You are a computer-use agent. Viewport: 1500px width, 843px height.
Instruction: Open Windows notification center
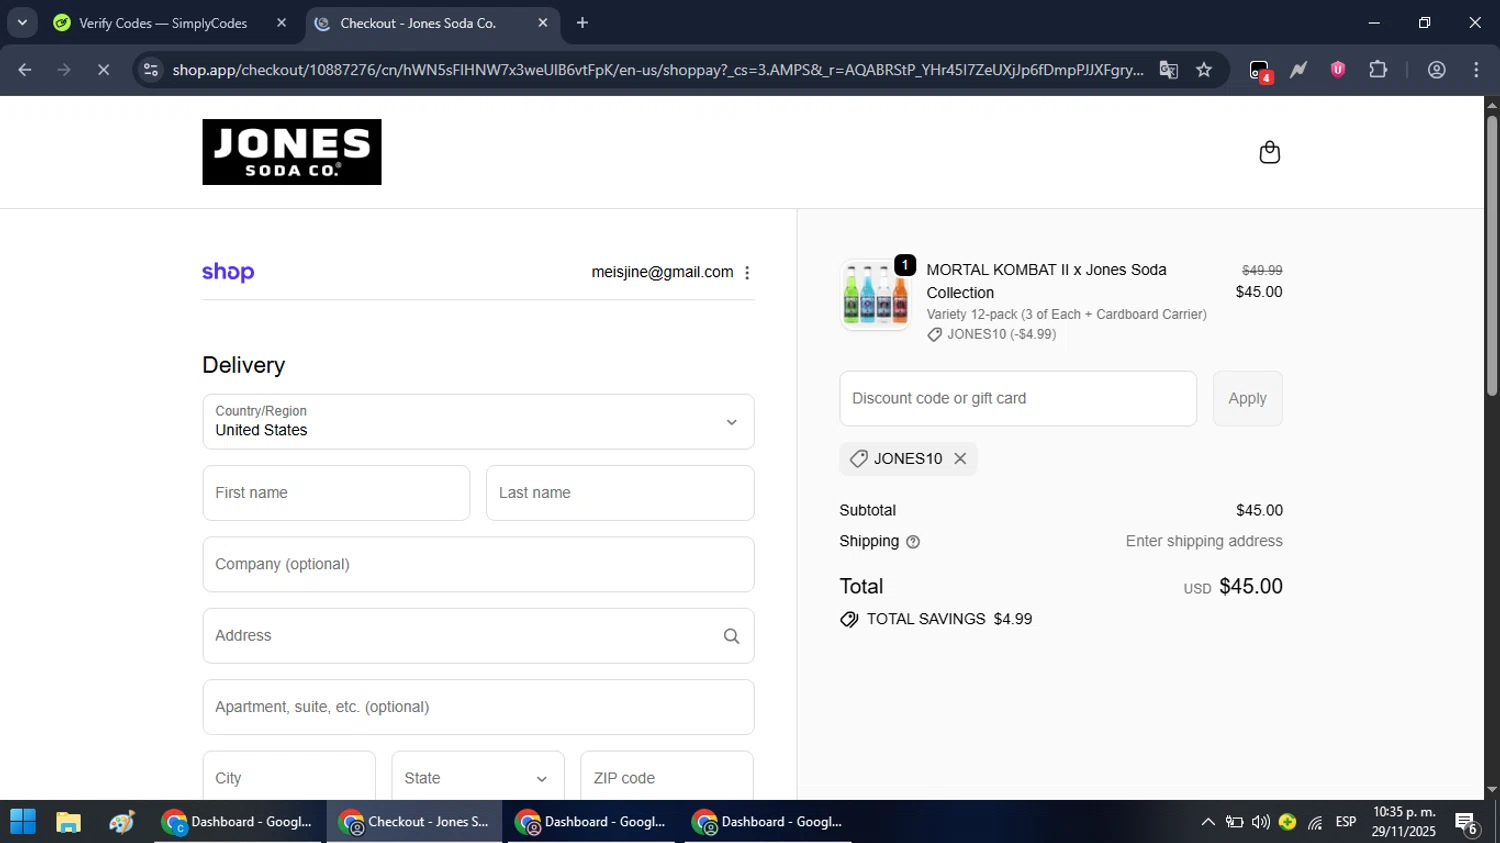[1467, 824]
